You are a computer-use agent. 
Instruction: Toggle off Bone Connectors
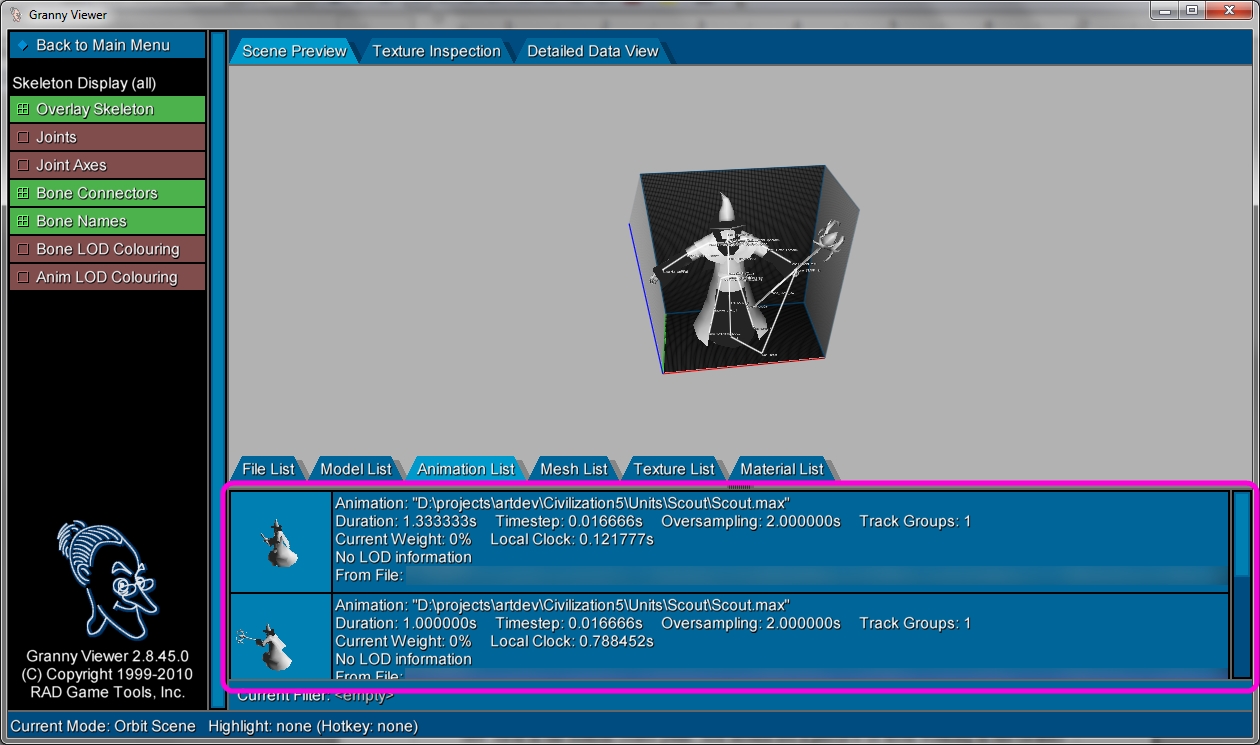coord(107,193)
